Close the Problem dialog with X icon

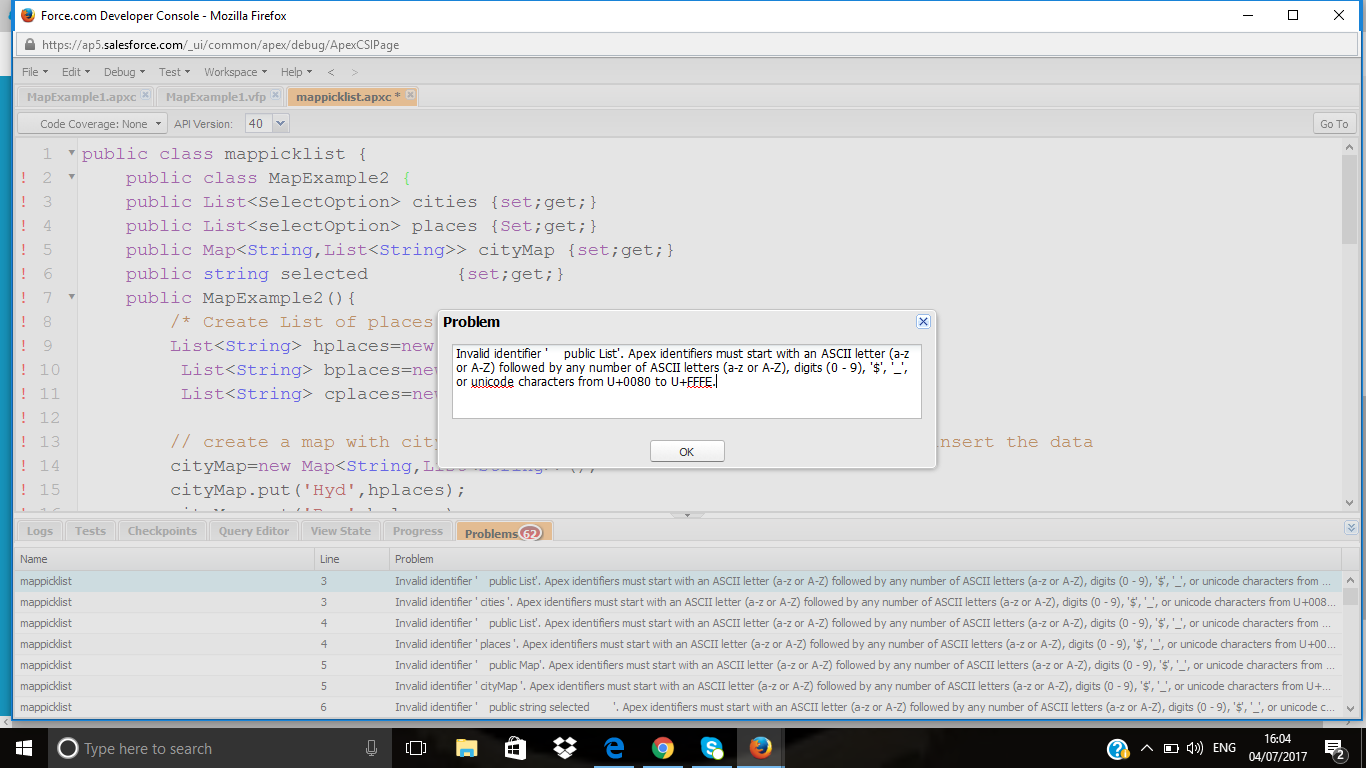click(x=923, y=322)
